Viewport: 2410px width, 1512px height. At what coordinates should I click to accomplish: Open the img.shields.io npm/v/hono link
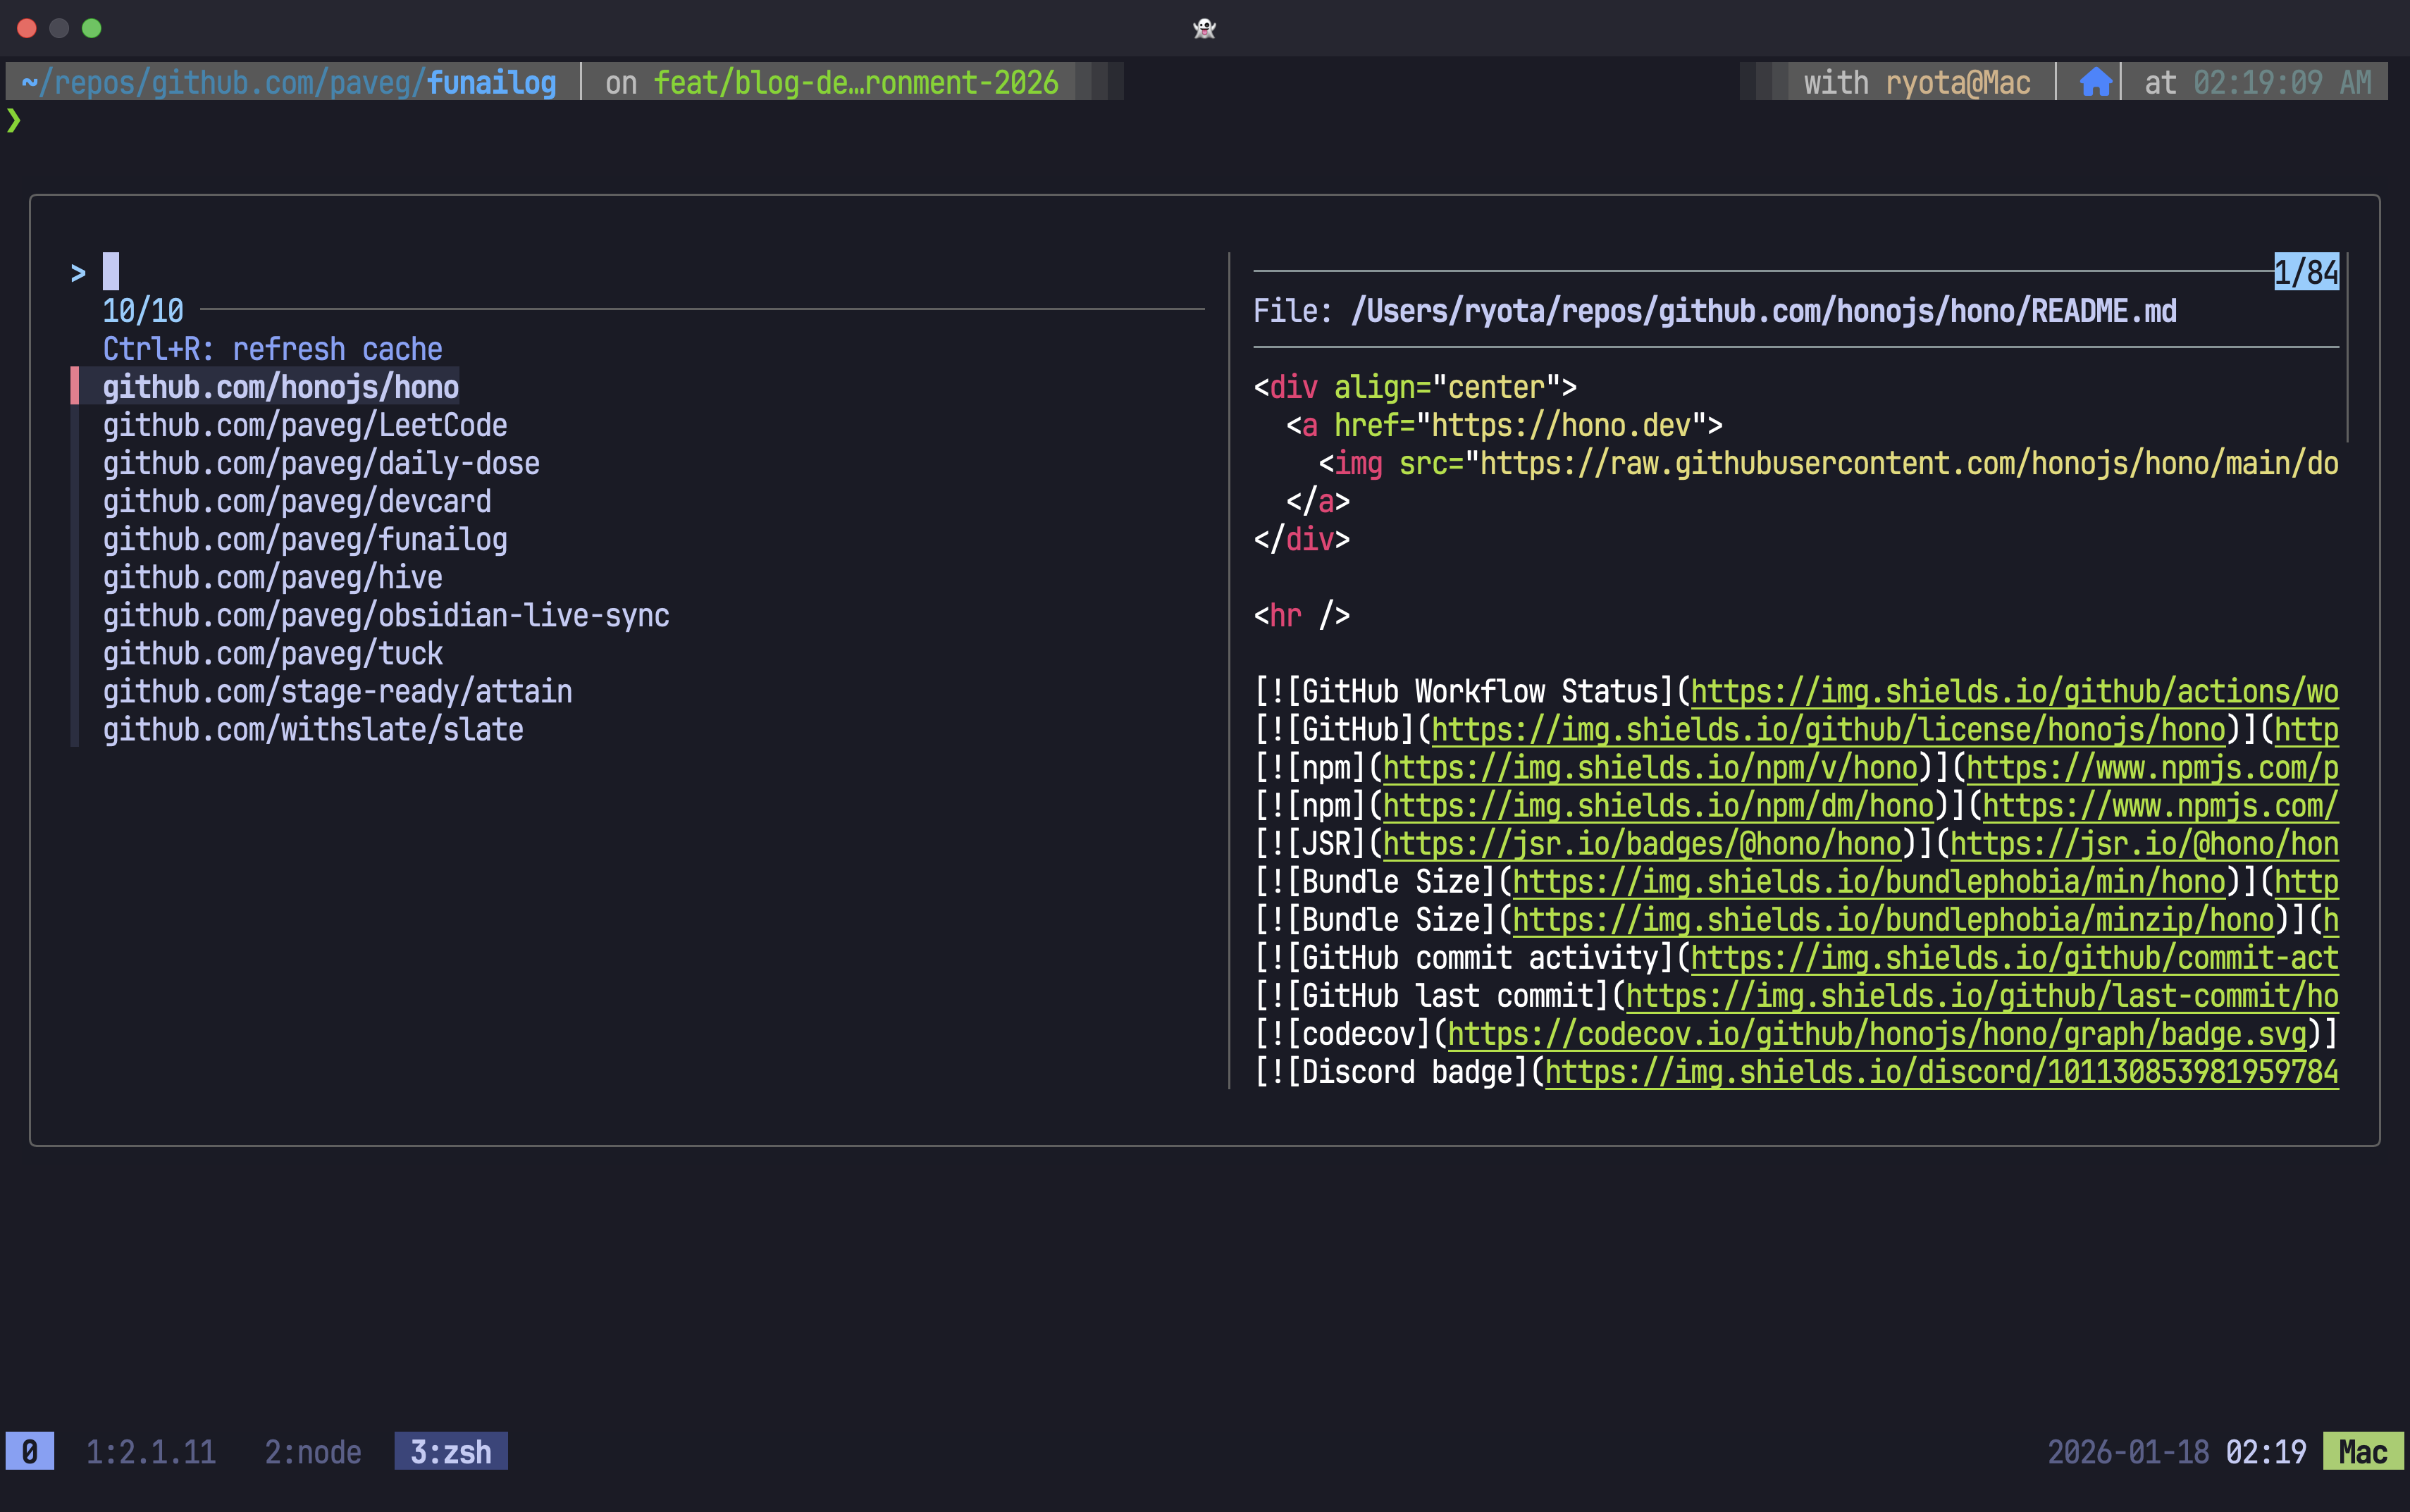1650,767
